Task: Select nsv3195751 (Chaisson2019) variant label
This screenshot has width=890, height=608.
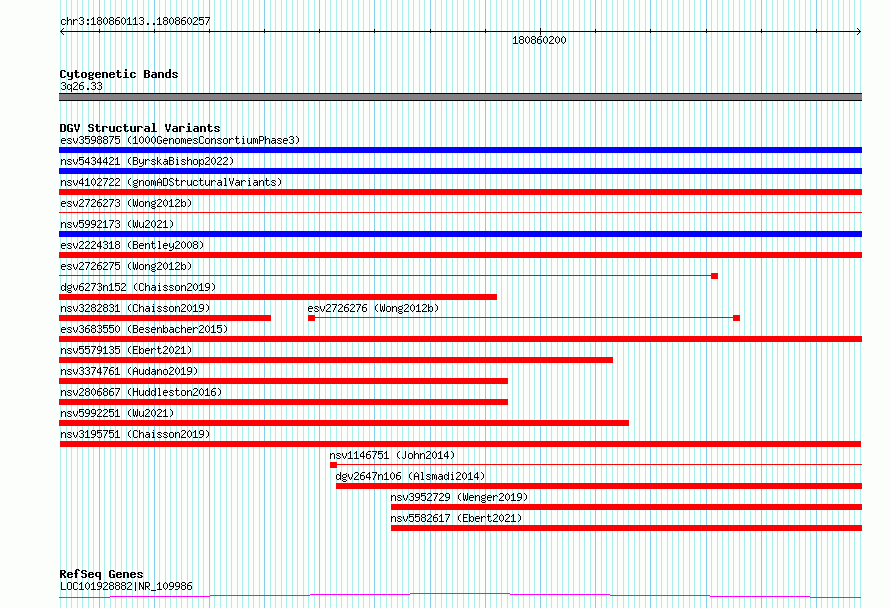Action: coord(135,434)
